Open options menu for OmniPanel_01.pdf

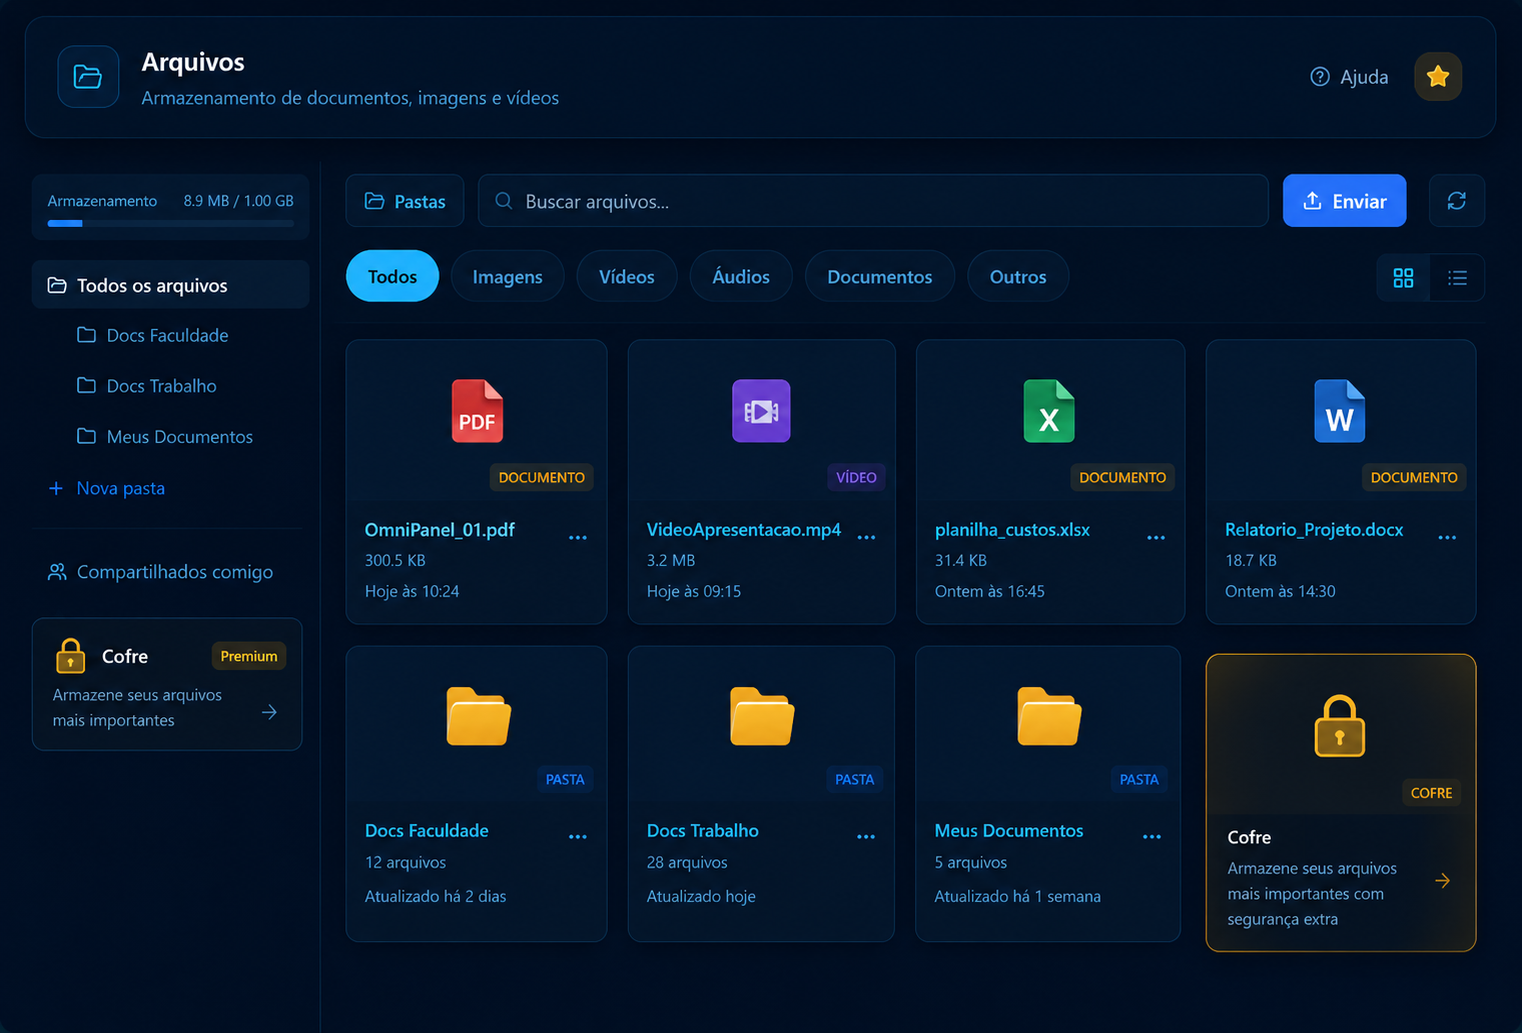578,538
